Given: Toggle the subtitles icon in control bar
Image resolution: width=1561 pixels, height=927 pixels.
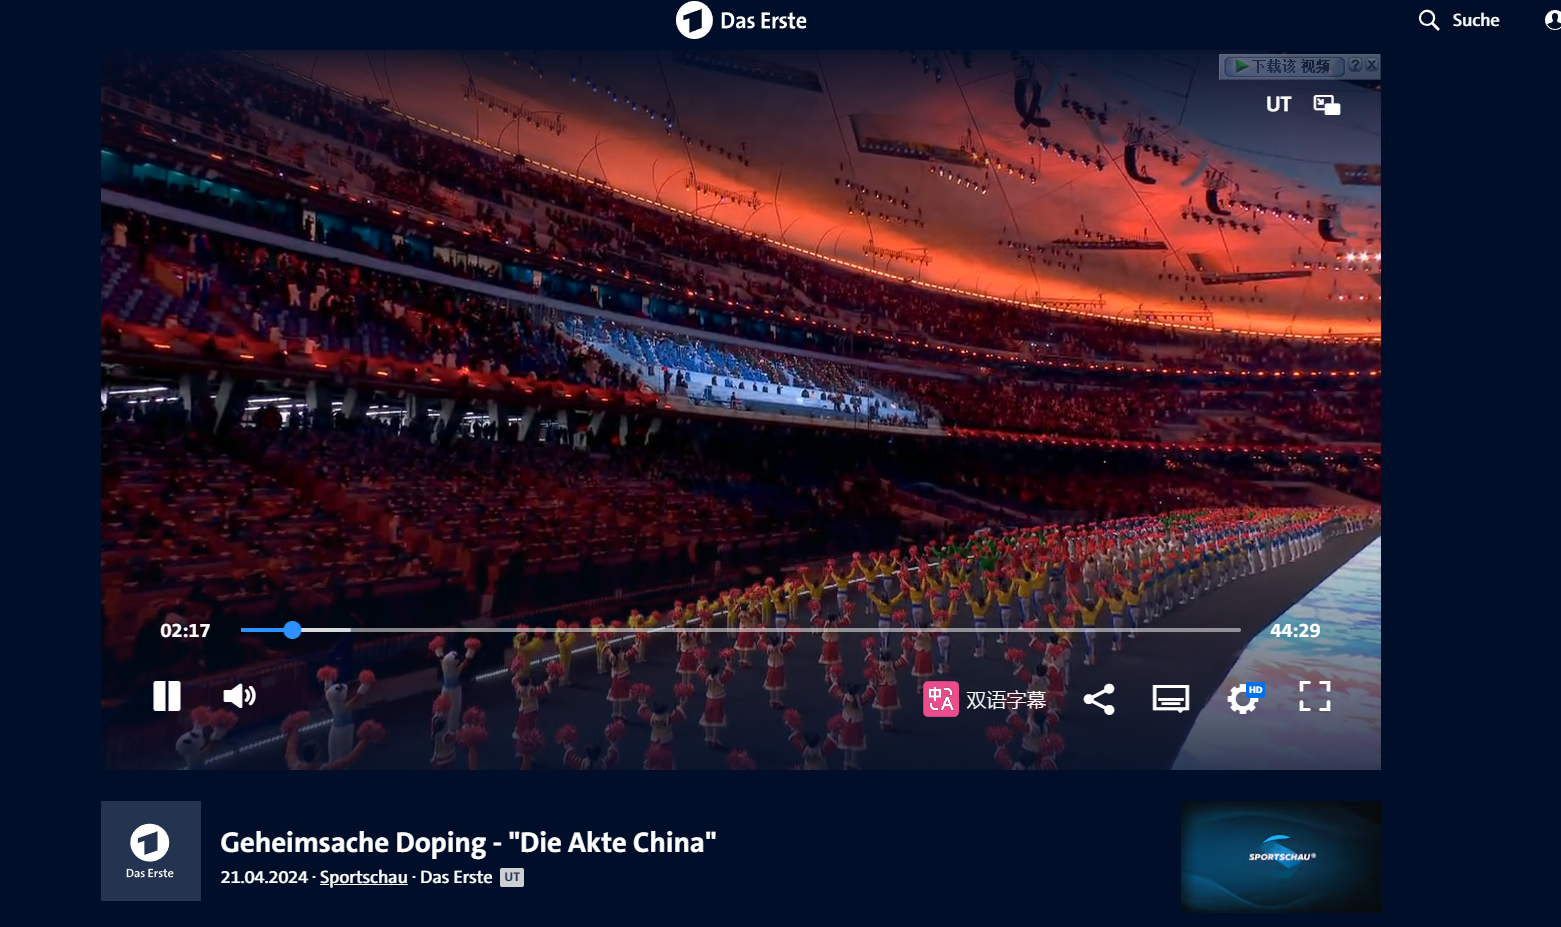Looking at the screenshot, I should [x=1171, y=698].
